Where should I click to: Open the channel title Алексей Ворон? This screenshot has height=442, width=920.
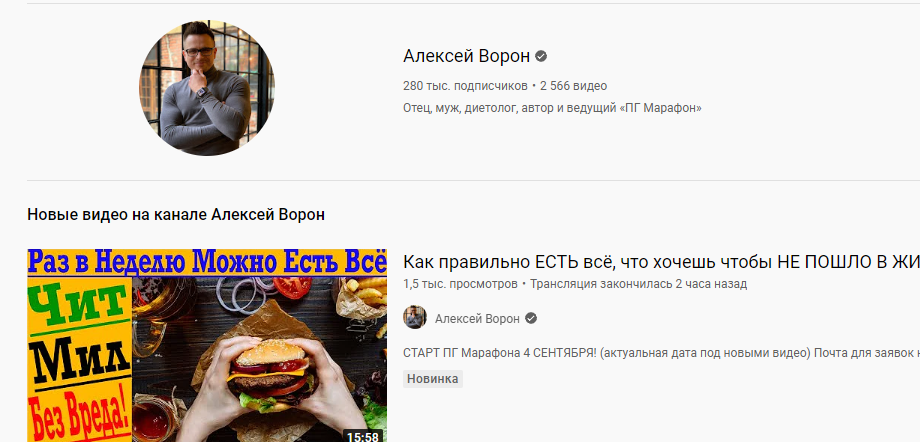pyautogui.click(x=466, y=56)
